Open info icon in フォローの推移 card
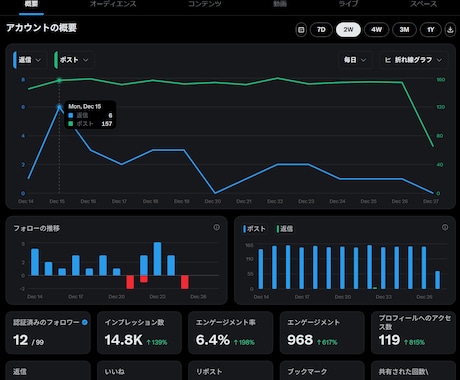This screenshot has width=460, height=380. (216, 227)
